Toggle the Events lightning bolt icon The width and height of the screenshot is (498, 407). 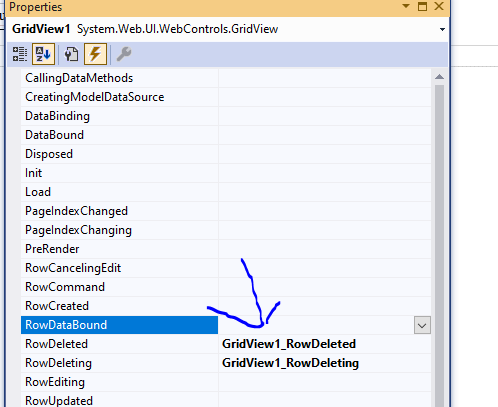95,54
